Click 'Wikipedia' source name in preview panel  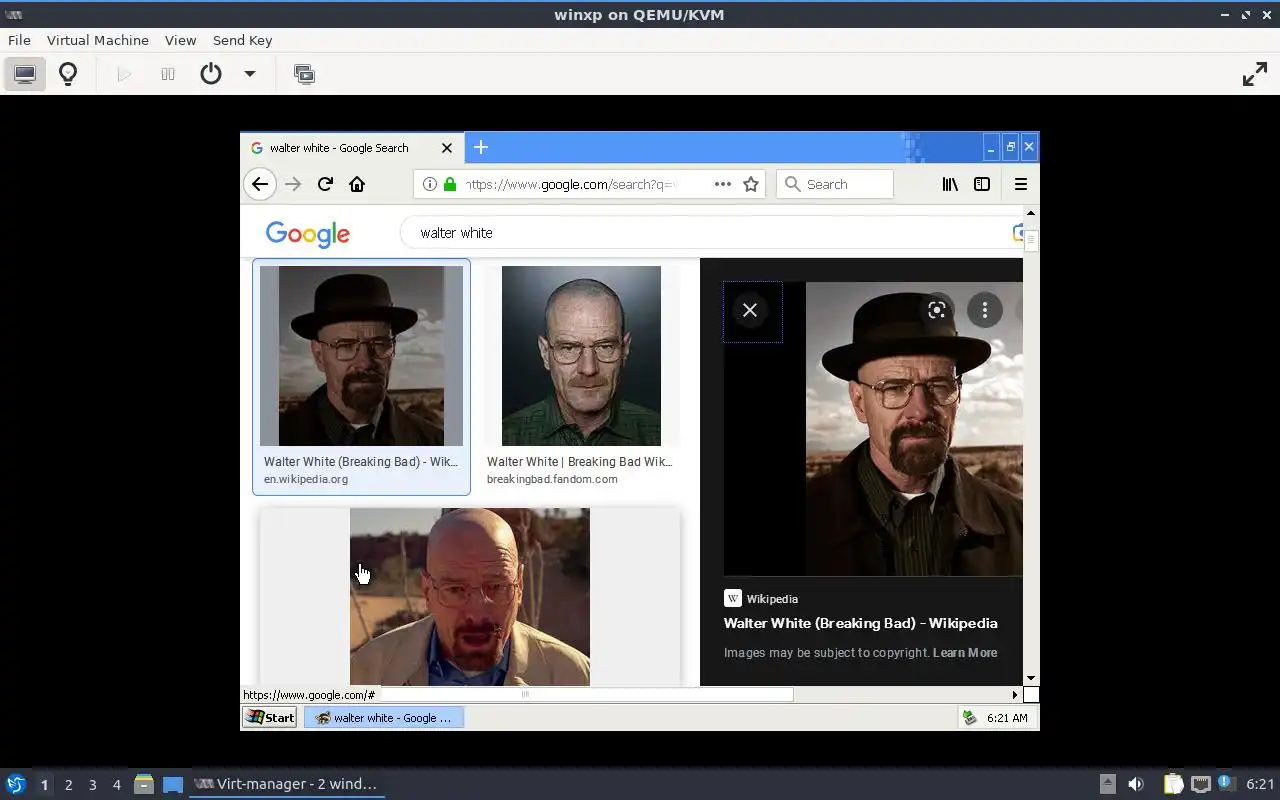pyautogui.click(x=772, y=599)
